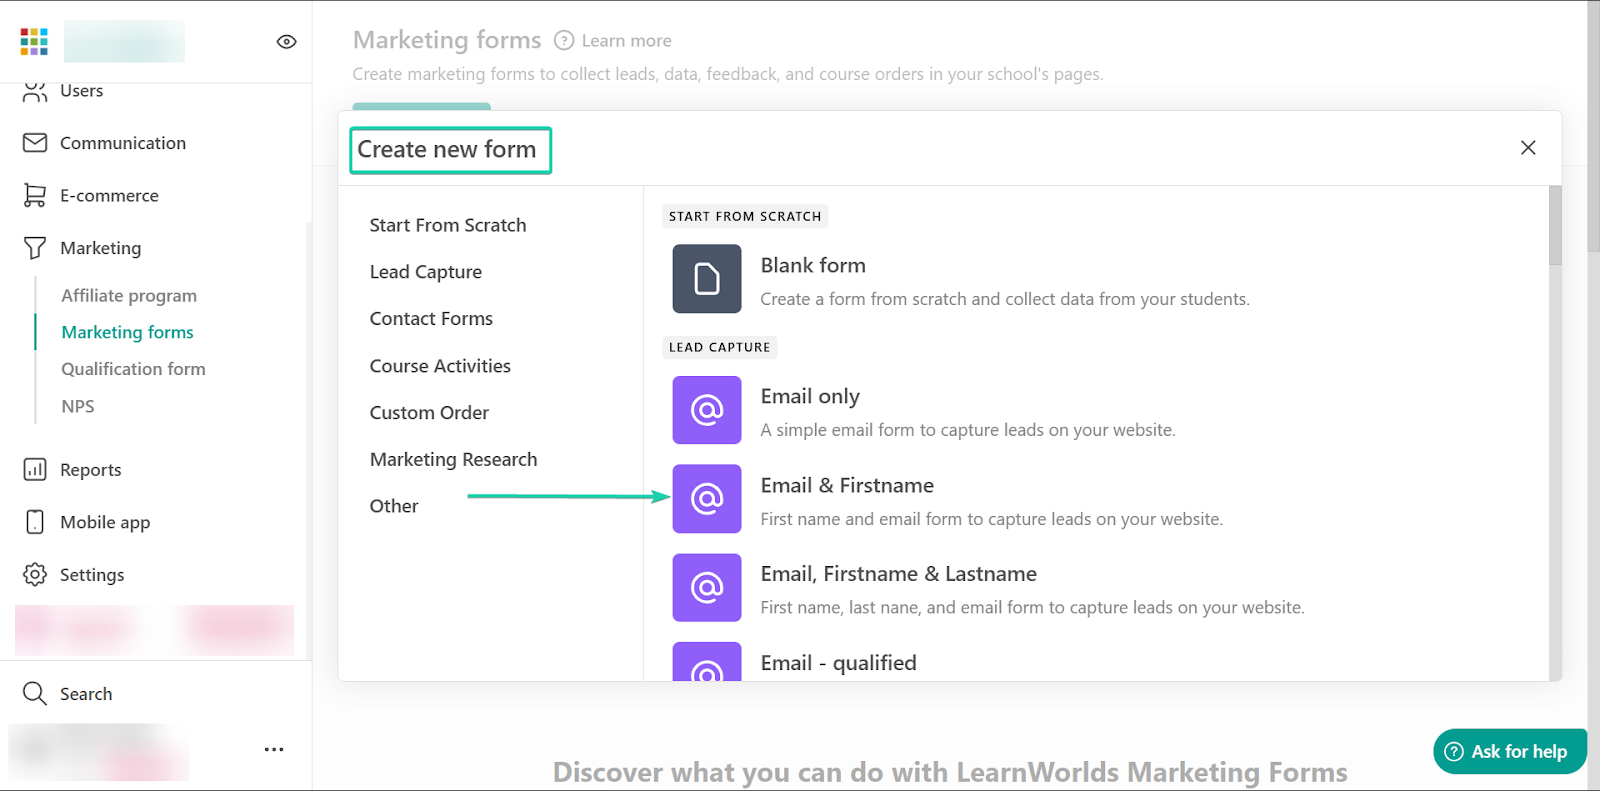Click the Settings gear icon
Screen dimensions: 1600x791
(x=35, y=575)
